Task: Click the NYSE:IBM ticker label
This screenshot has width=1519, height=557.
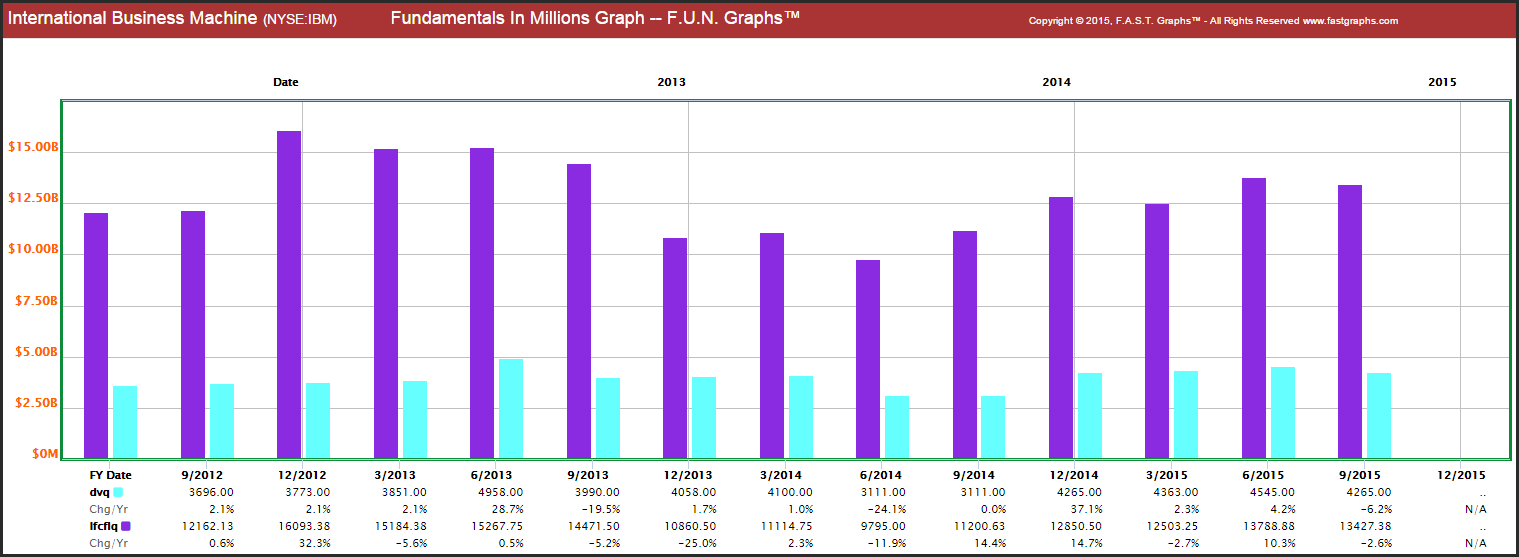Action: coord(300,20)
